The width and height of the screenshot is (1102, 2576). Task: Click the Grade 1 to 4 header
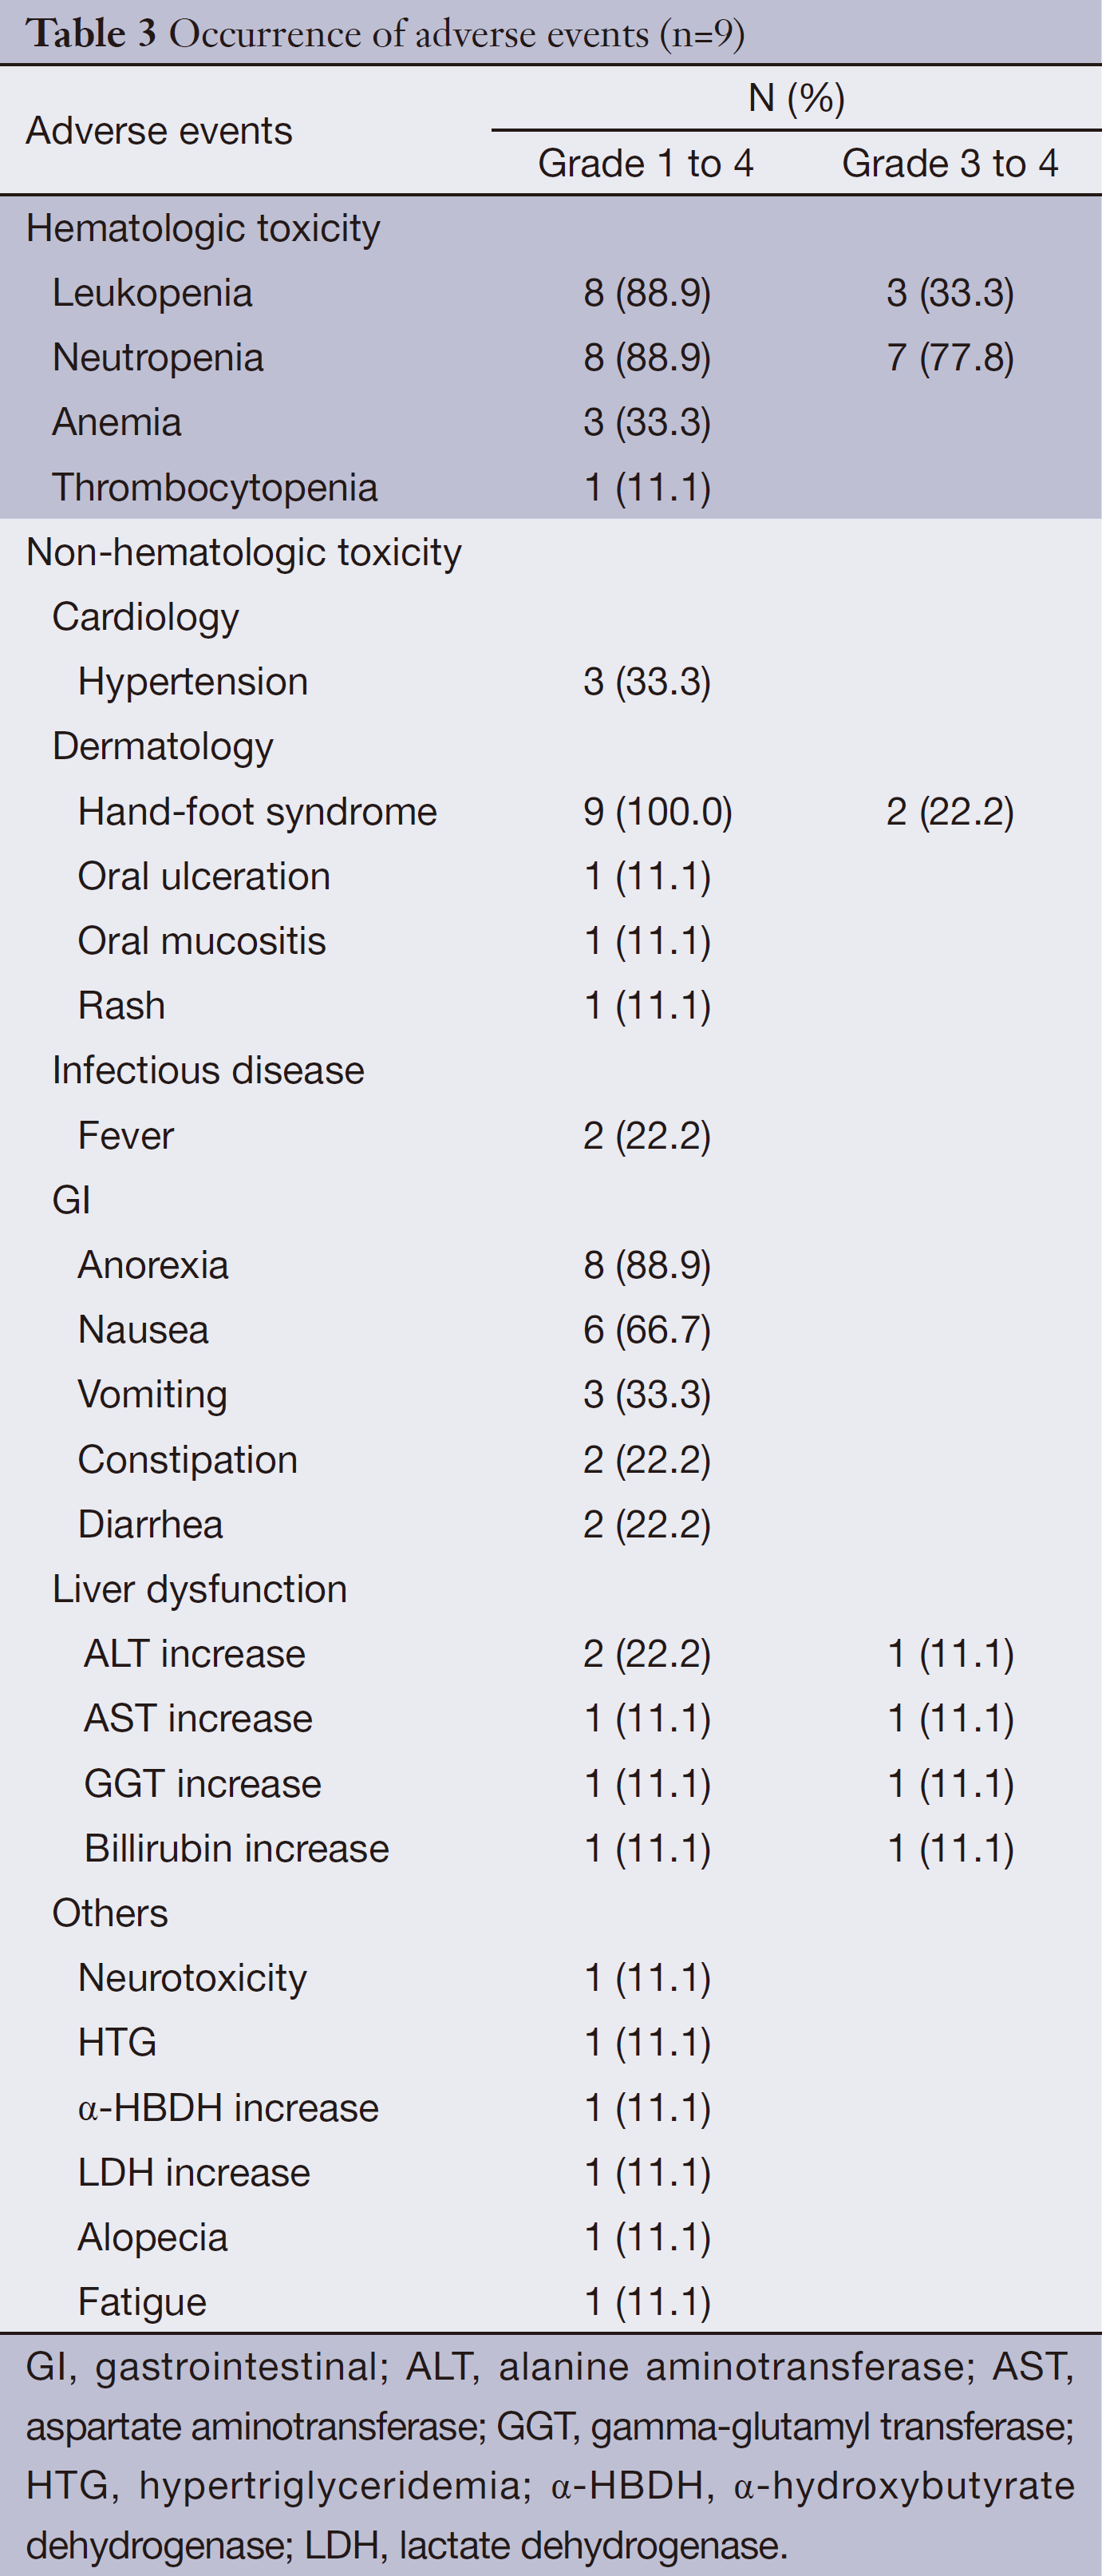(645, 163)
